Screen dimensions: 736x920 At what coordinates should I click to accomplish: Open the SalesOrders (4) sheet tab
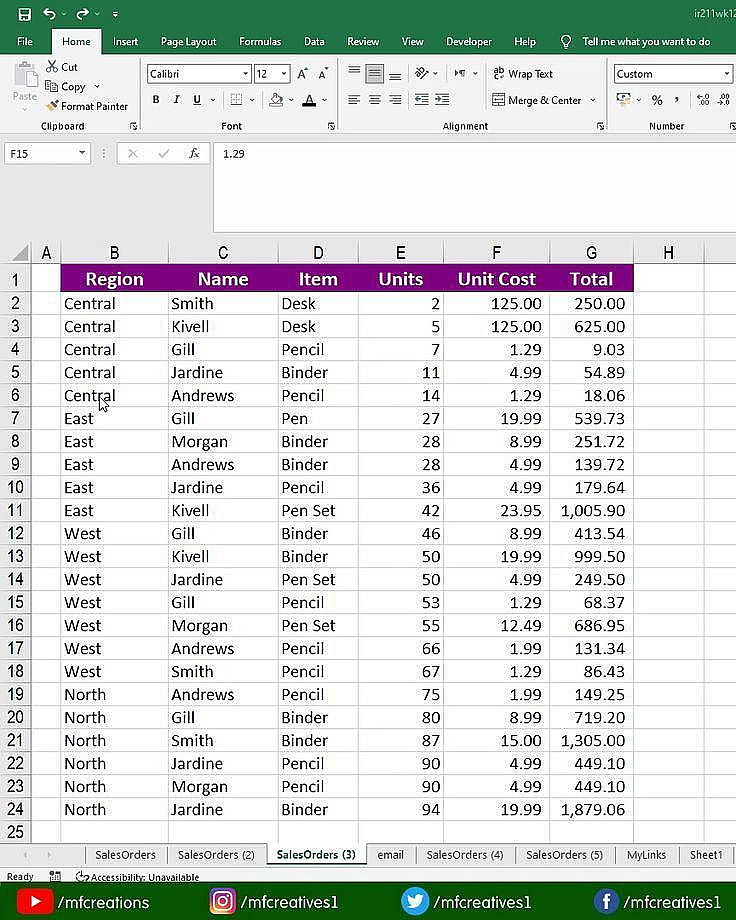click(x=465, y=854)
